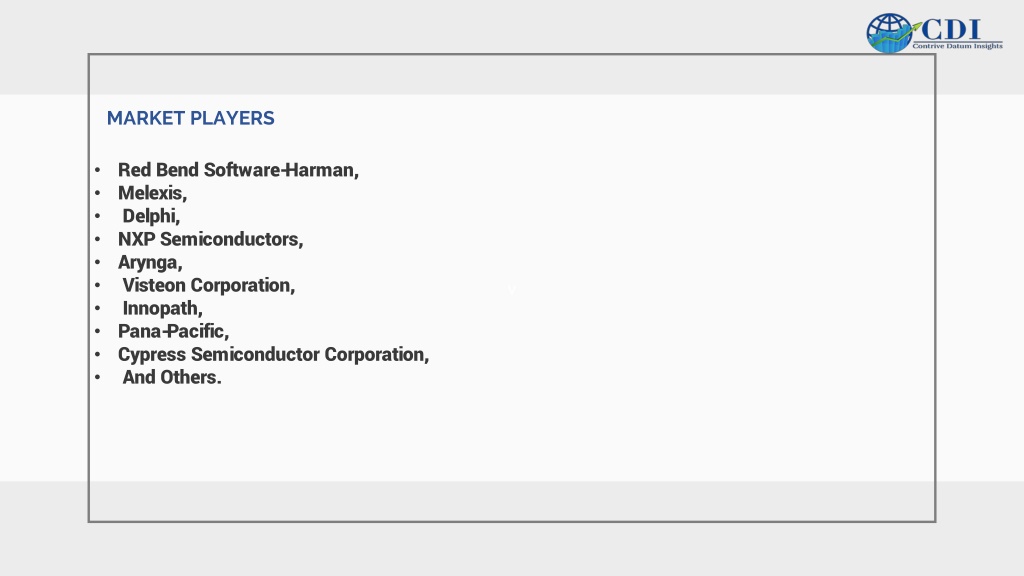Click the Pana-Pacific entry
1024x576 pixels.
(173, 331)
